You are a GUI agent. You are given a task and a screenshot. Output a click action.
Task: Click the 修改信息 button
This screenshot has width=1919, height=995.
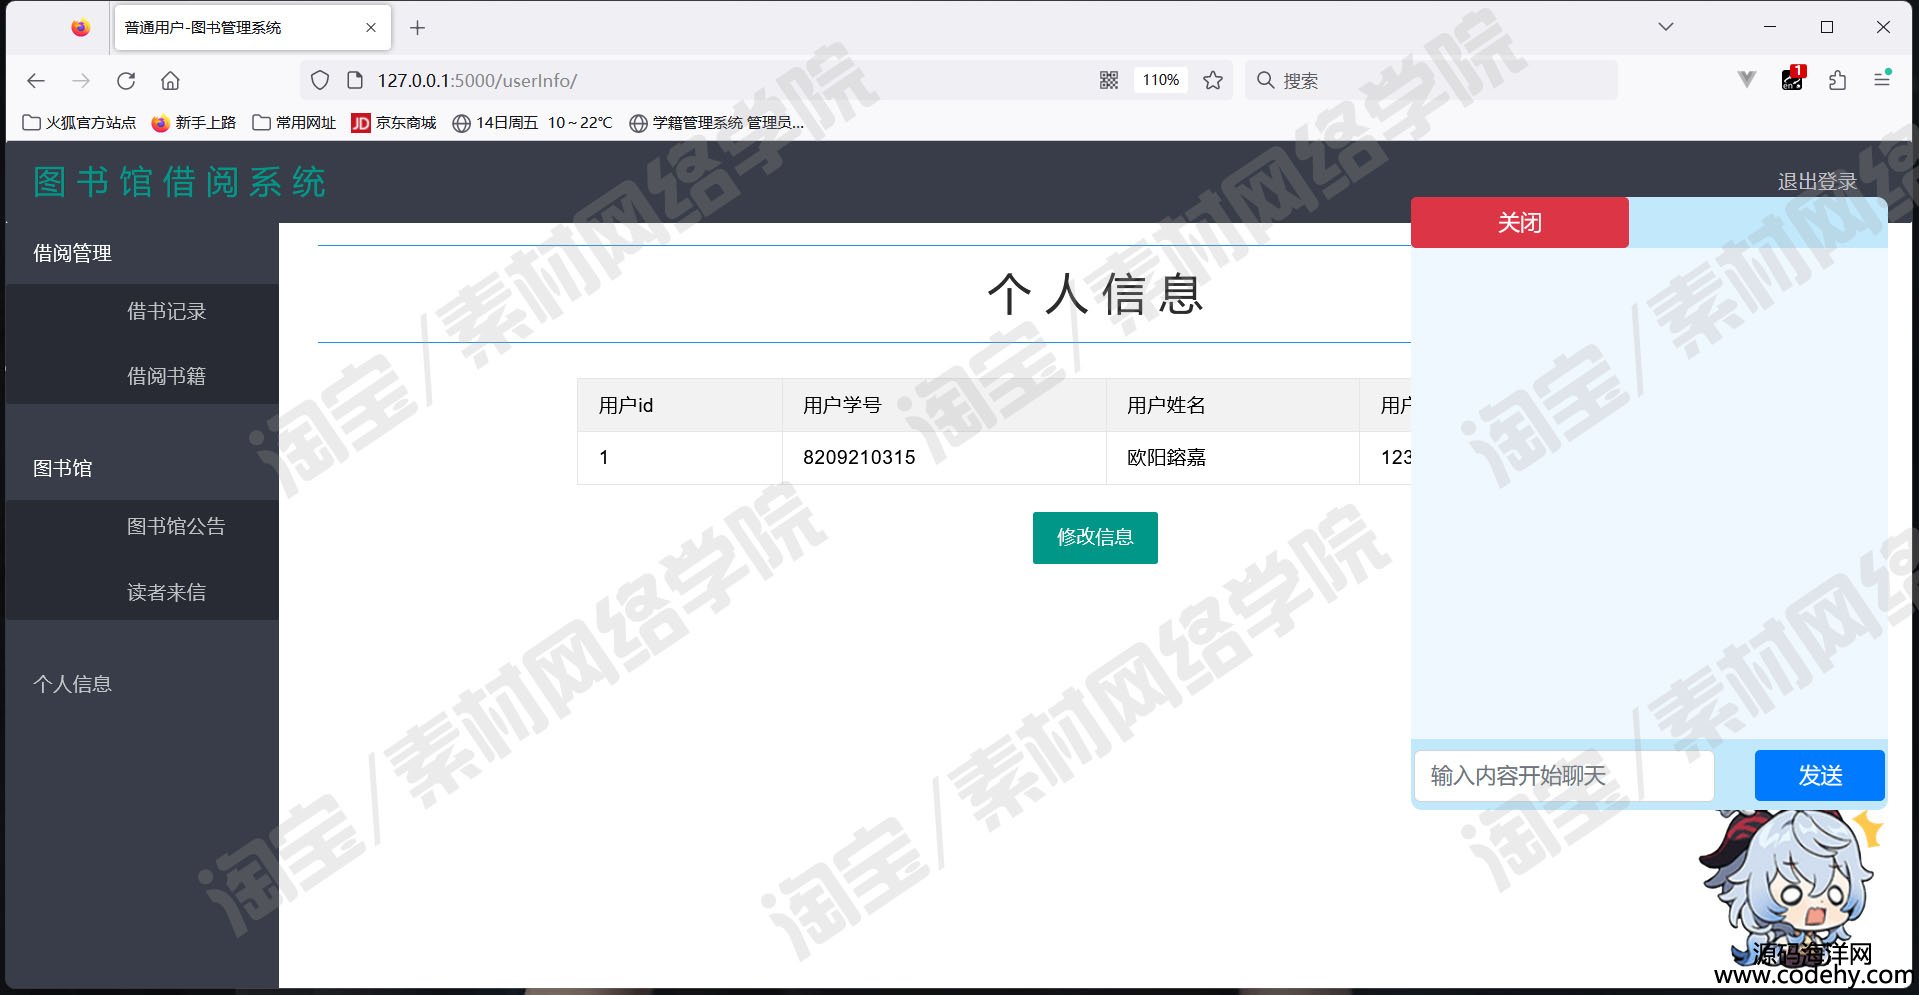coord(1095,538)
